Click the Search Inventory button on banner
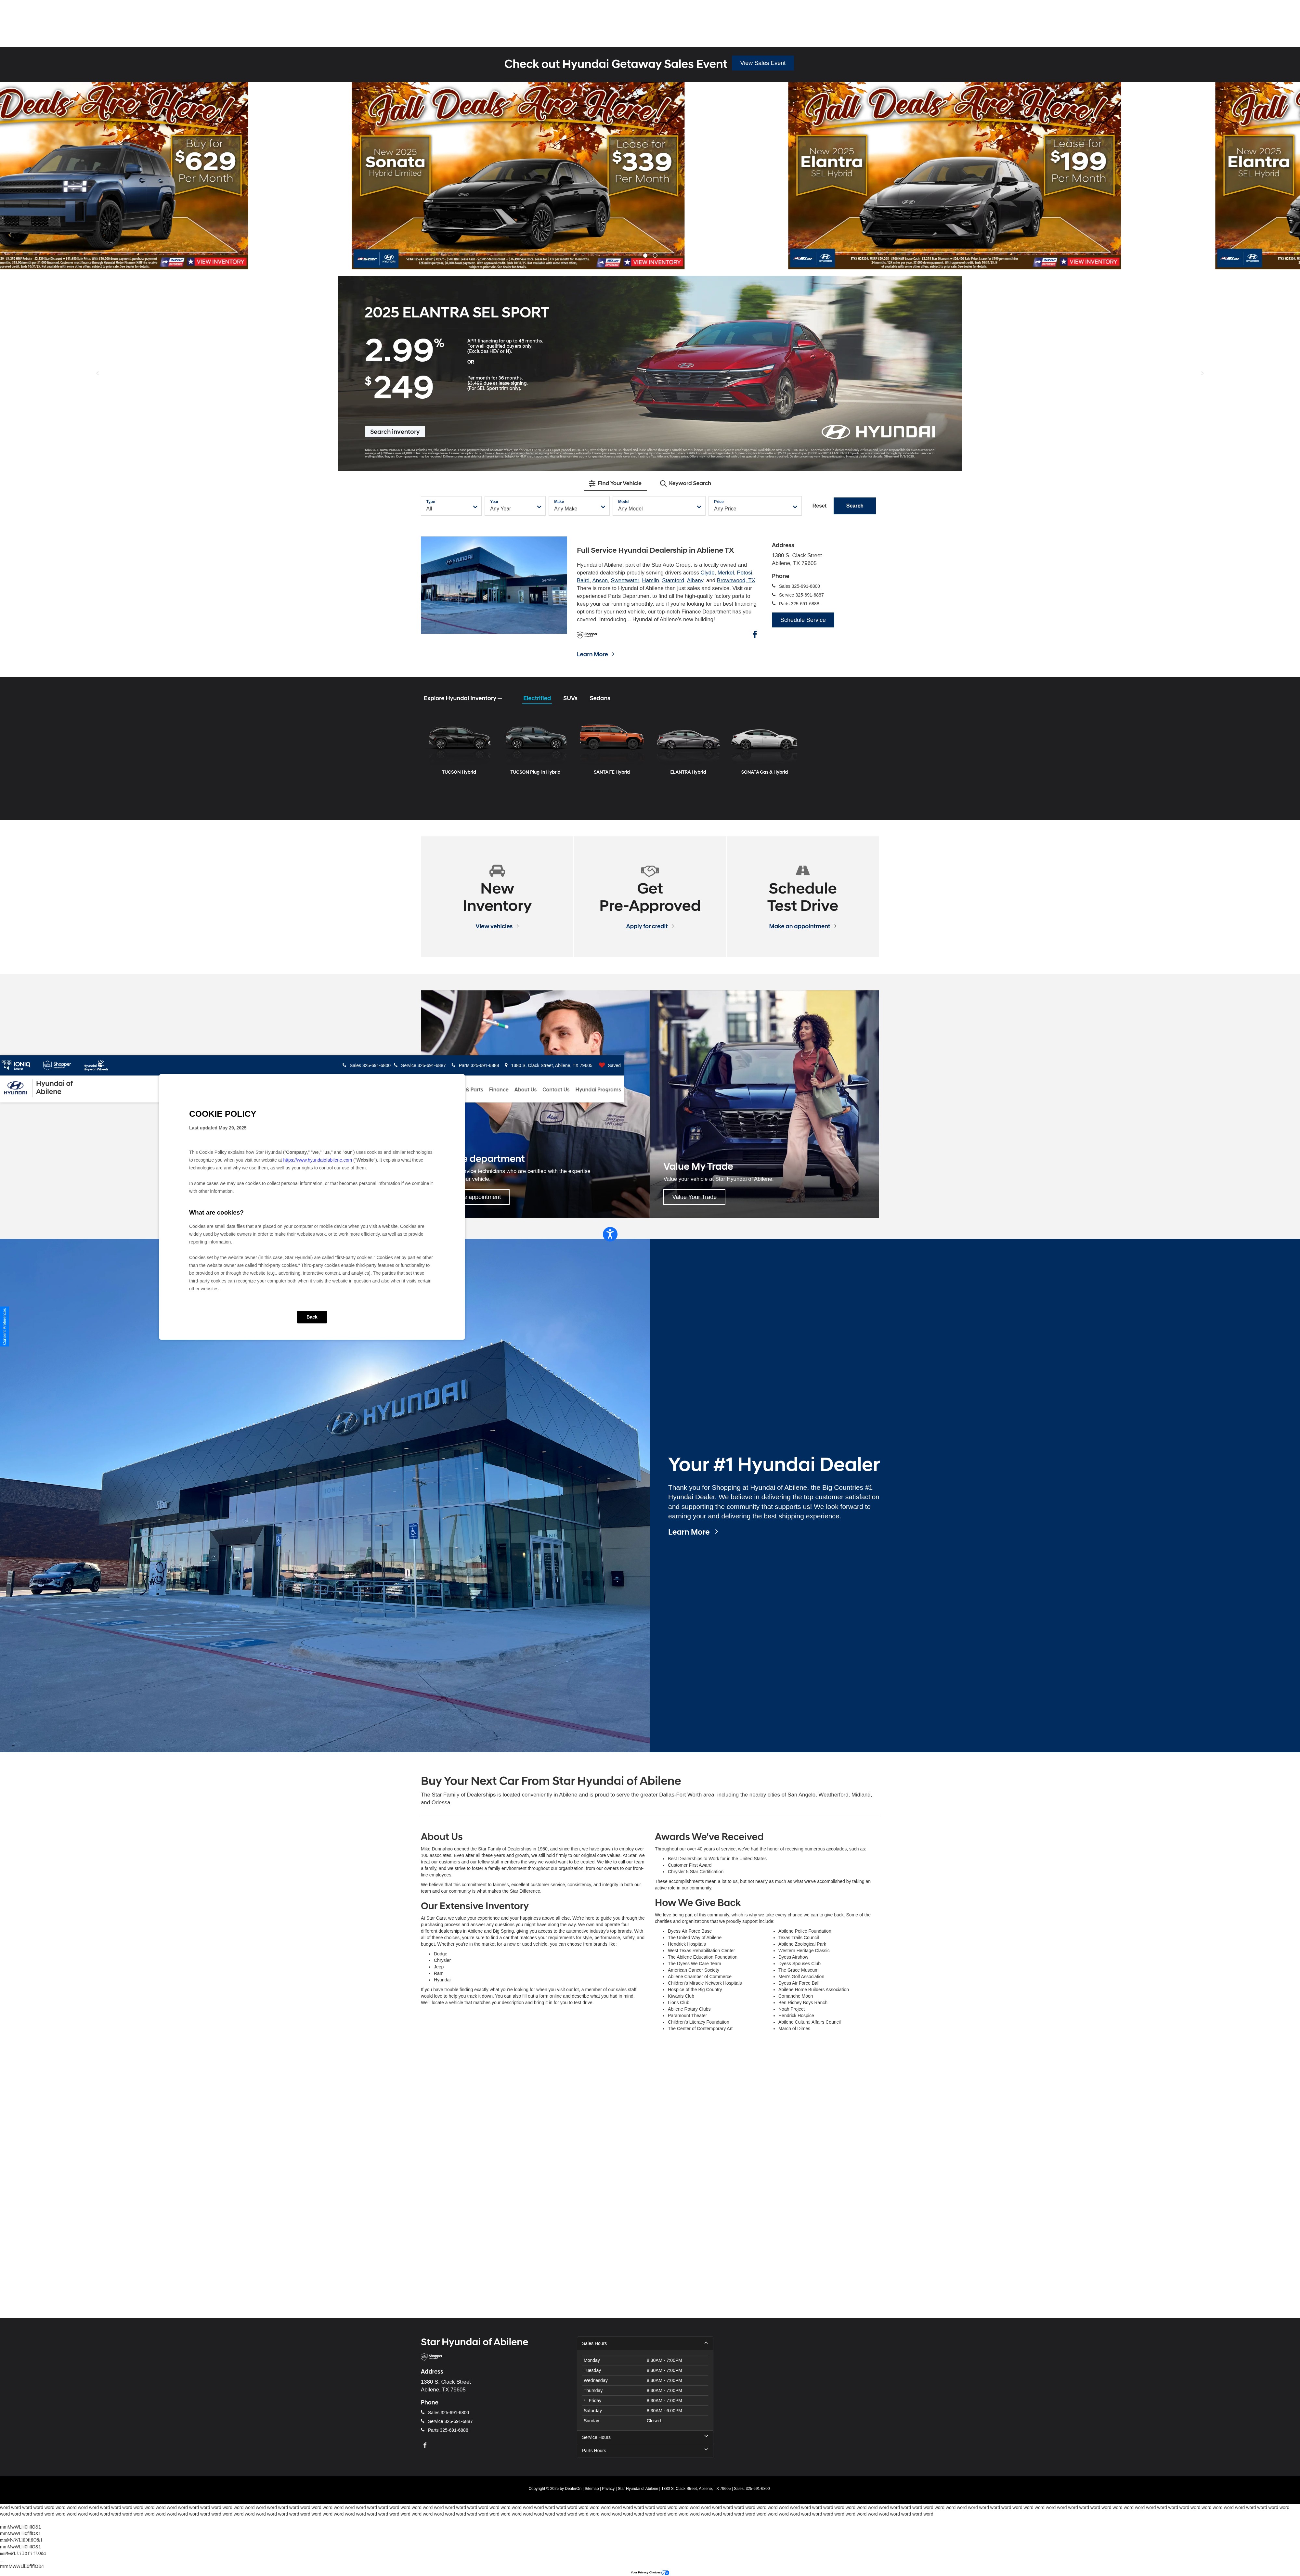 click(395, 432)
